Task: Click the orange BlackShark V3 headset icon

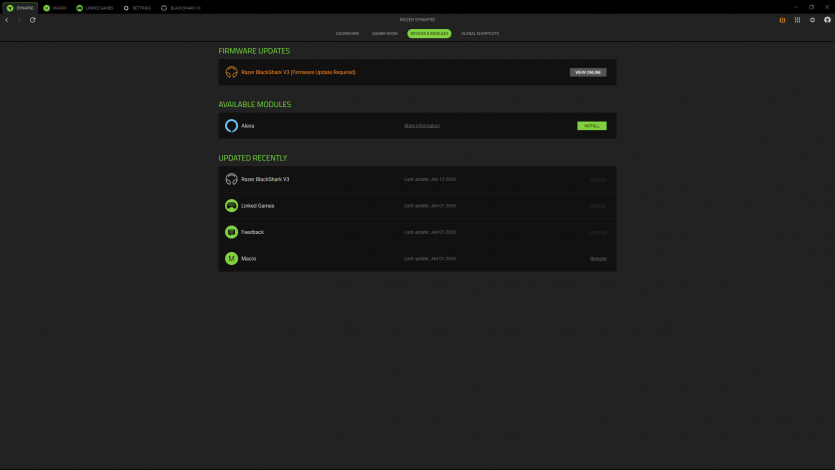Action: [231, 72]
